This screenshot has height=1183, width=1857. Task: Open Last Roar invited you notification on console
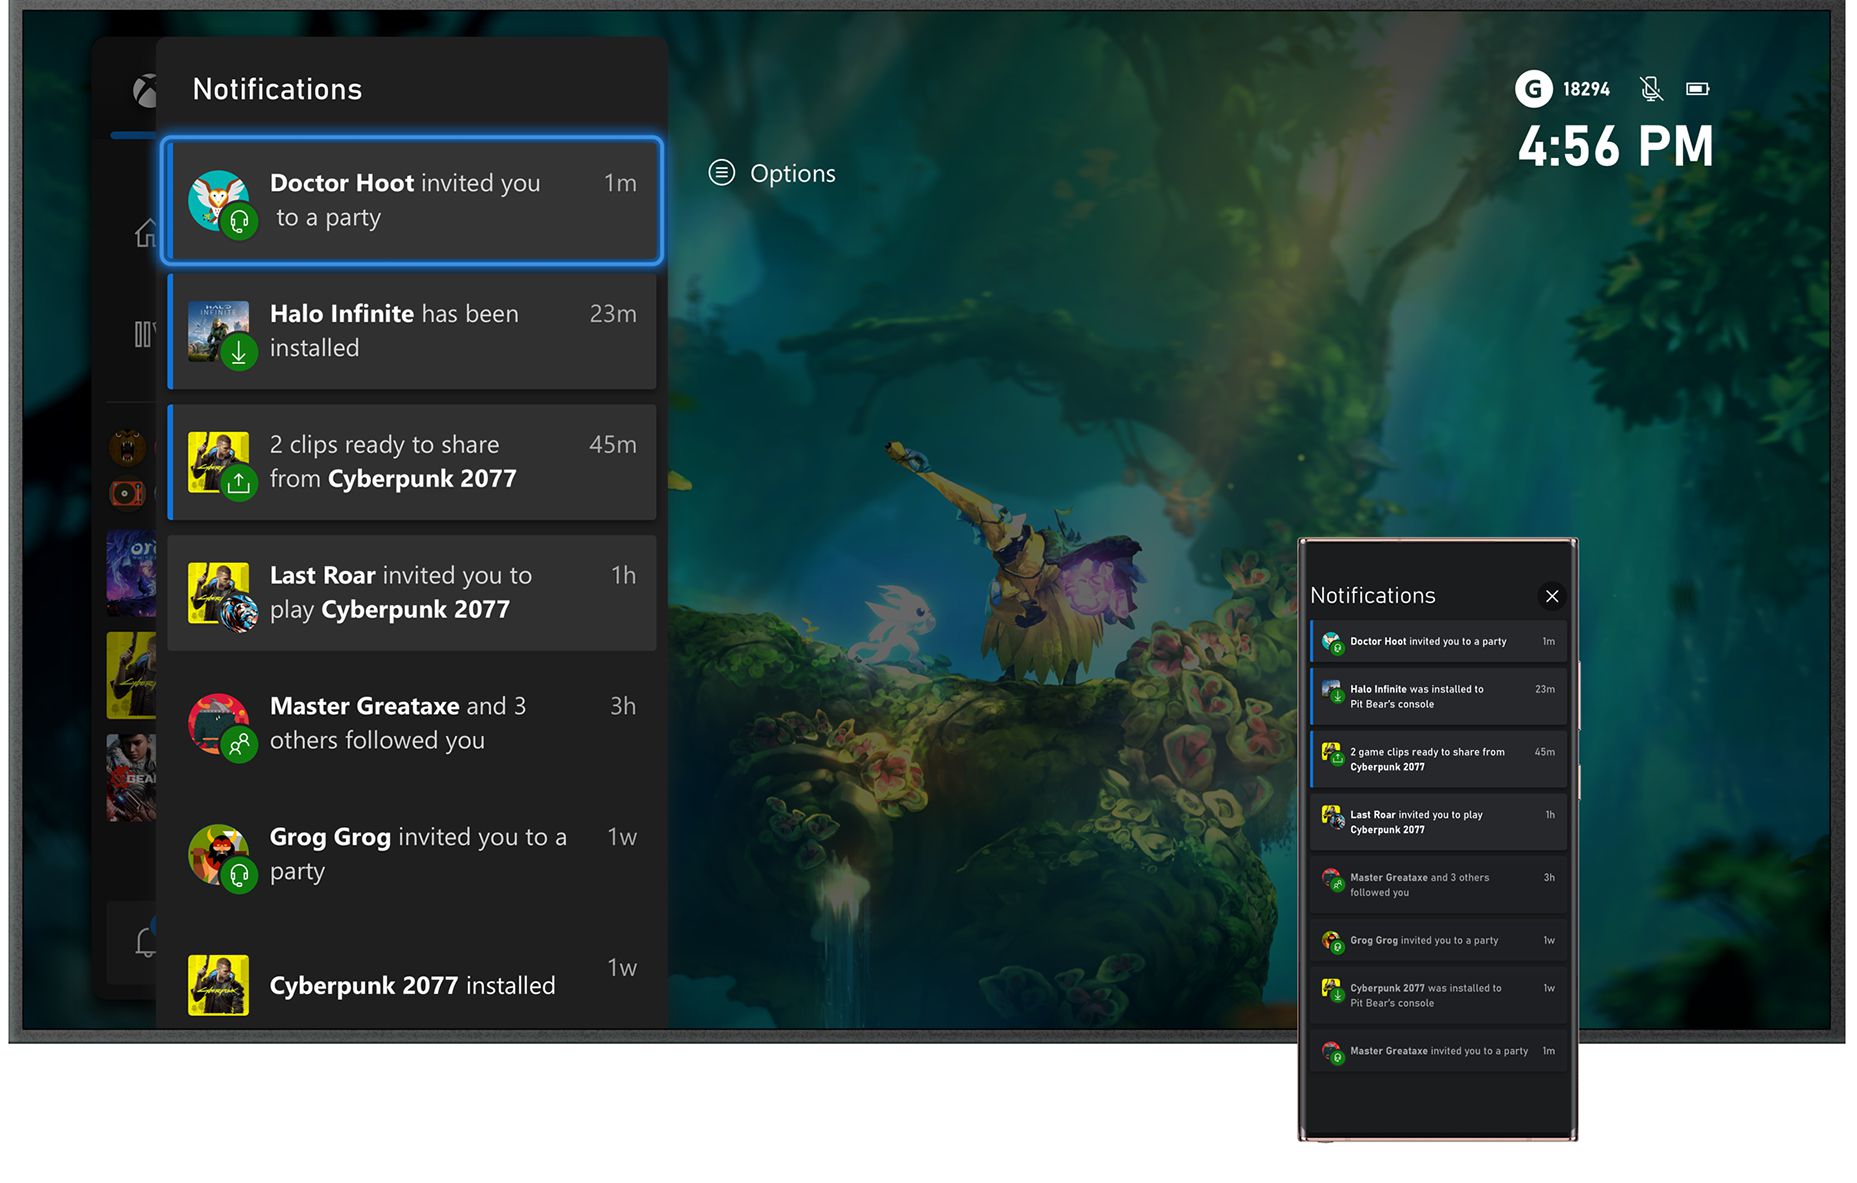[412, 593]
